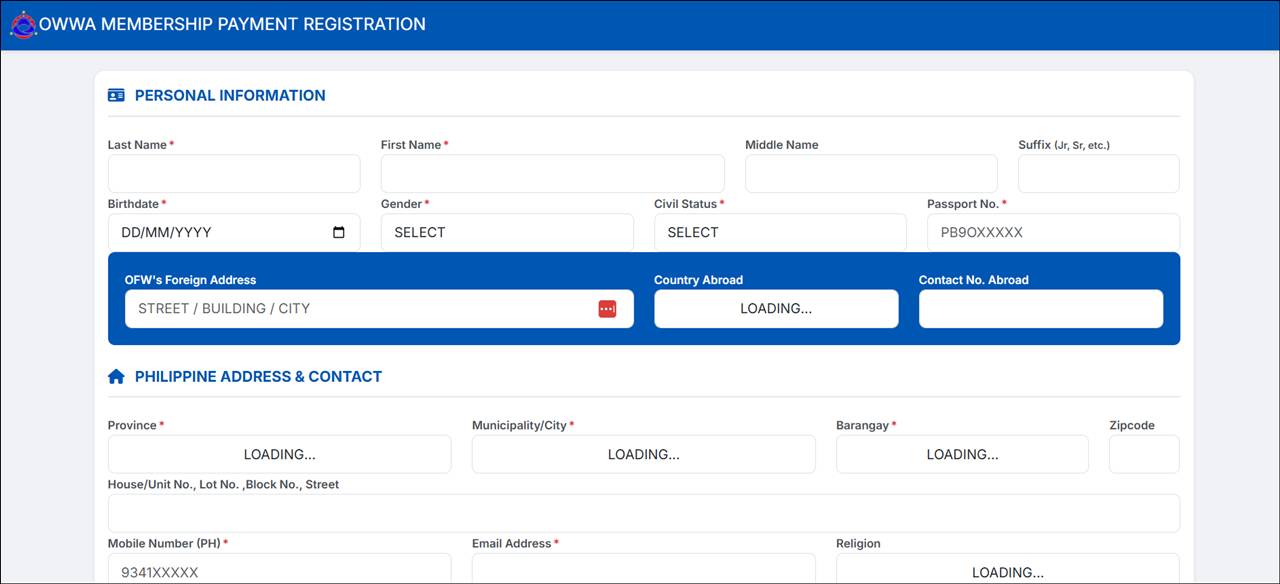Screen dimensions: 1280x584
Task: Focus the Suffix input field
Action: 1099,174
